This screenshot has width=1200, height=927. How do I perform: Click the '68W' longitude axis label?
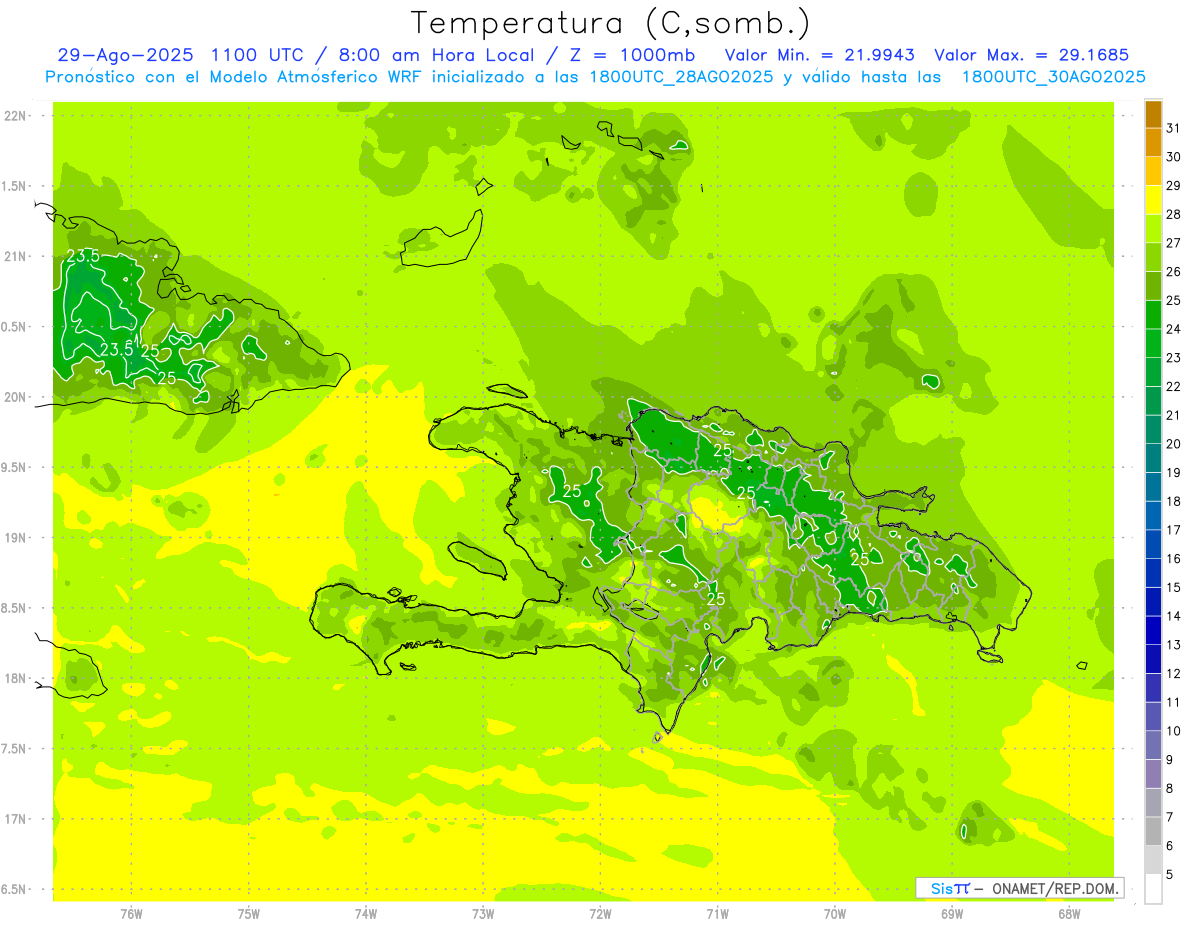(1069, 914)
